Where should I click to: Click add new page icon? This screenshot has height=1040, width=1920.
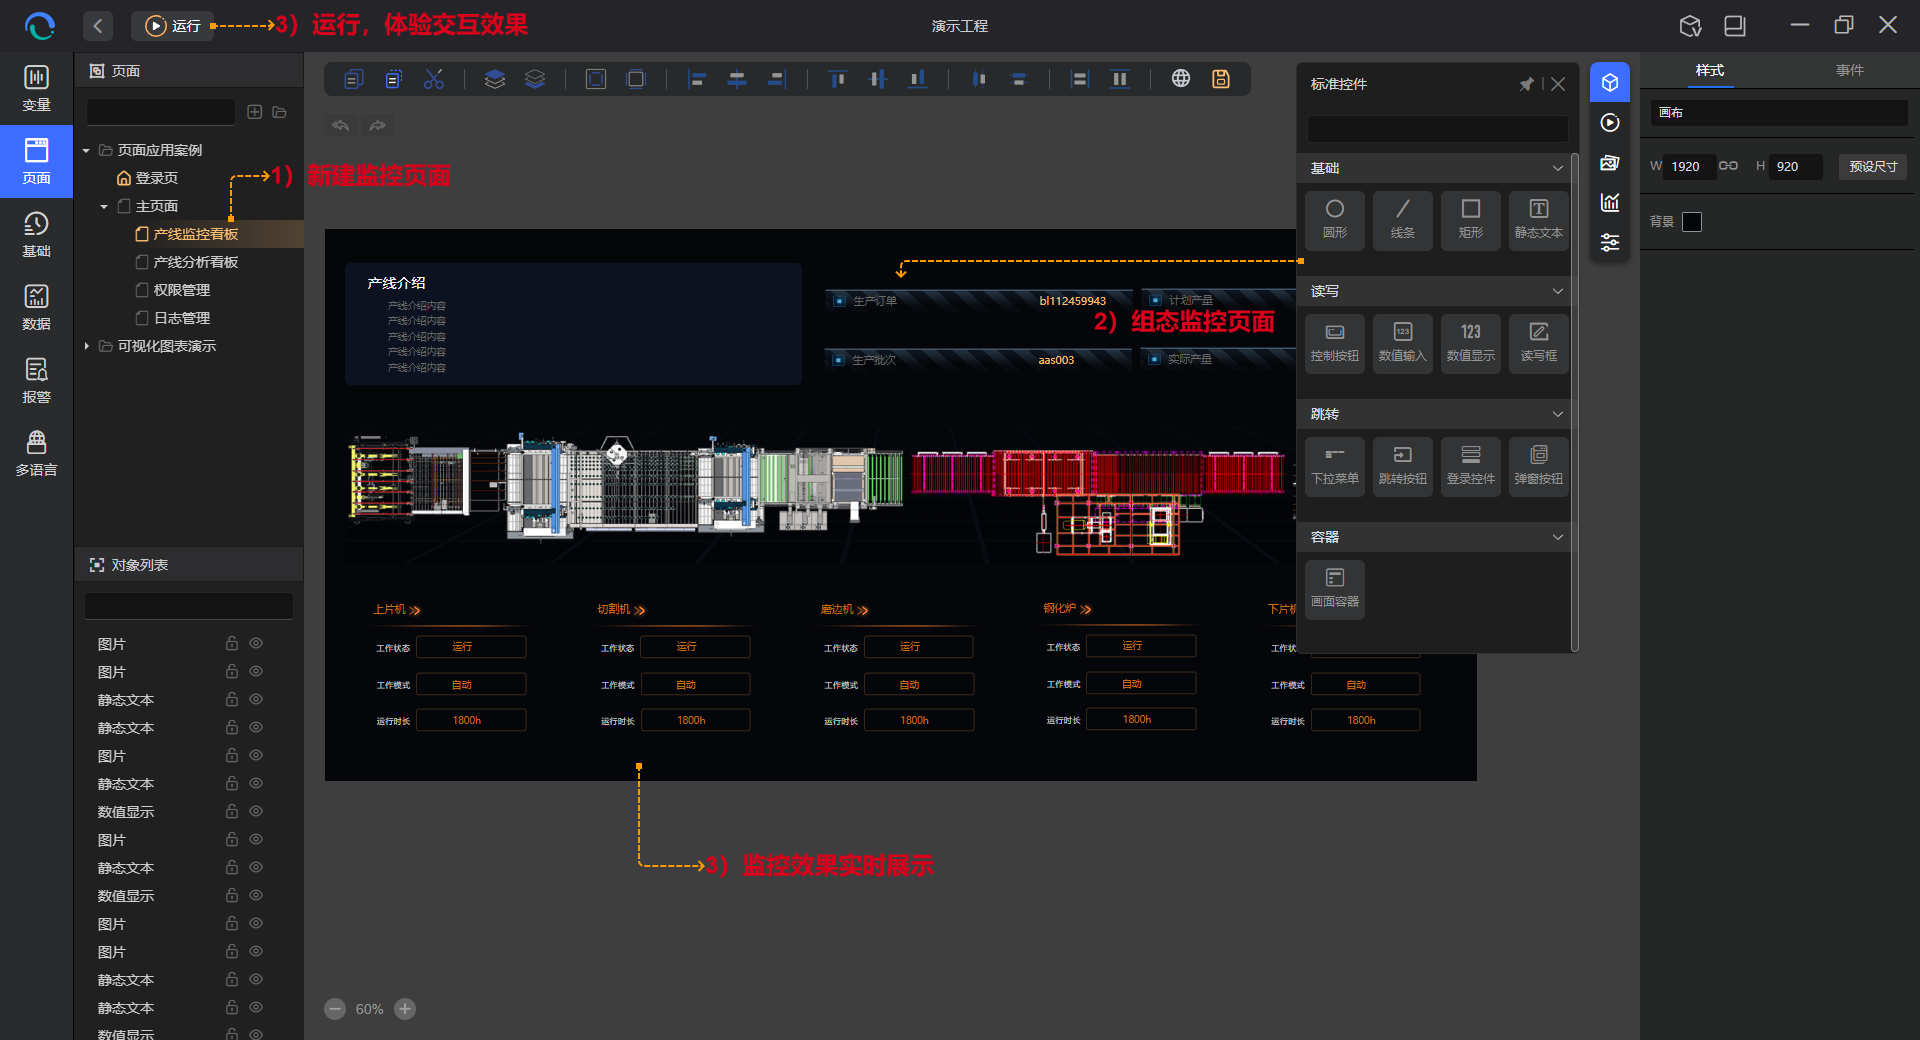coord(255,112)
